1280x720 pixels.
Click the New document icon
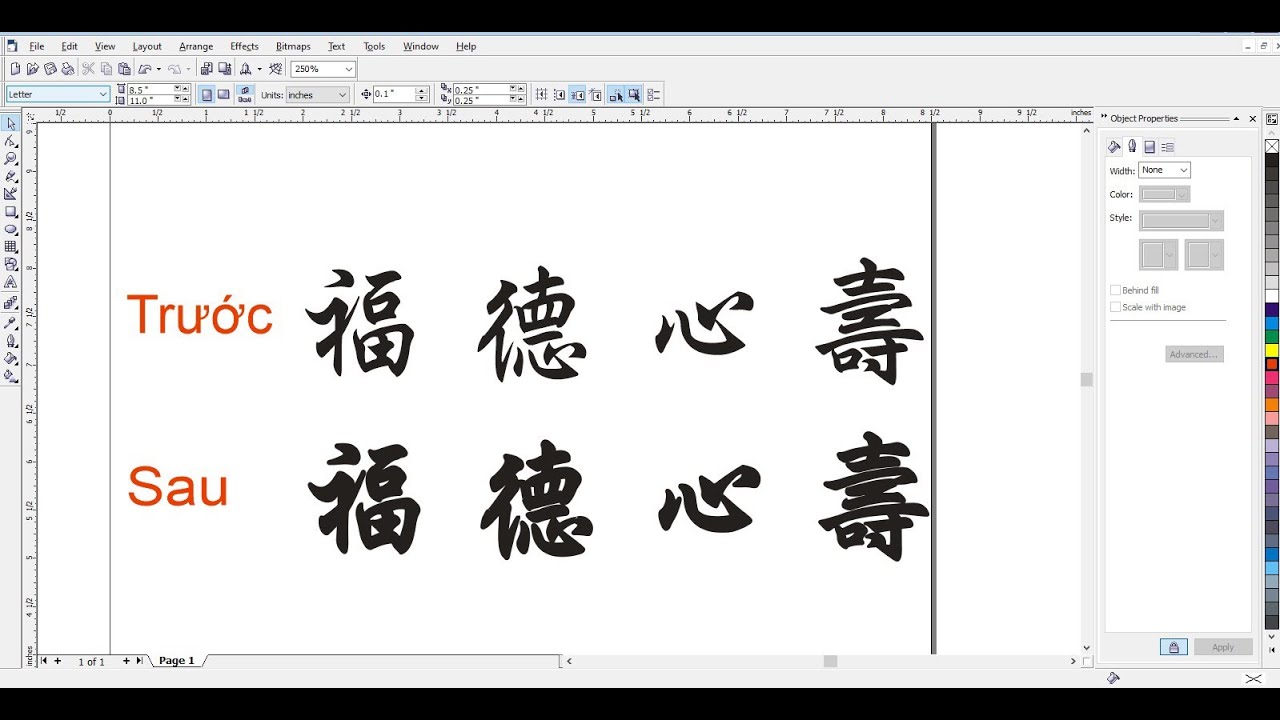[x=15, y=69]
